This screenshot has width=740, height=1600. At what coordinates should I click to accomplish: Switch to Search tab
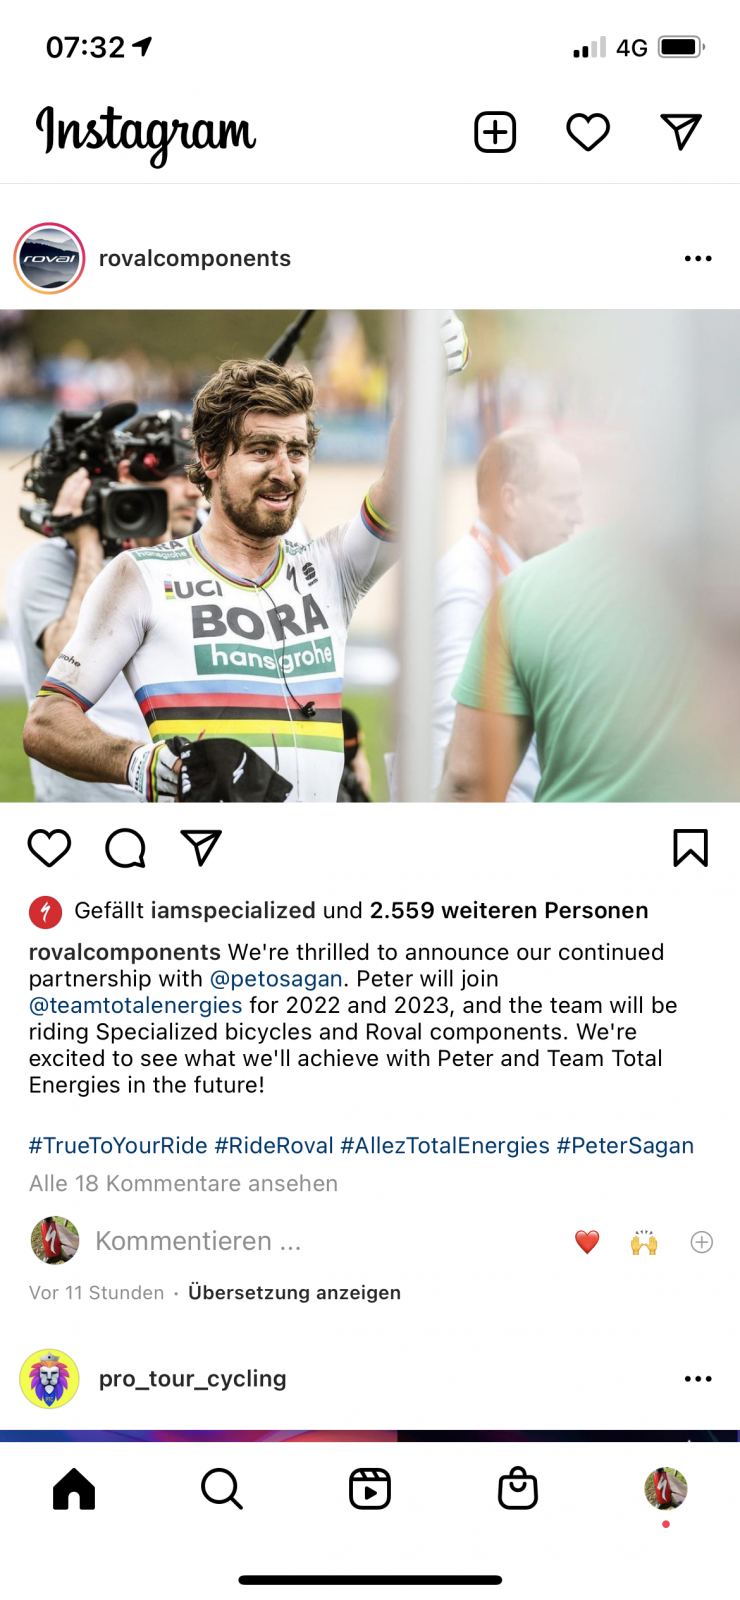click(x=222, y=1489)
